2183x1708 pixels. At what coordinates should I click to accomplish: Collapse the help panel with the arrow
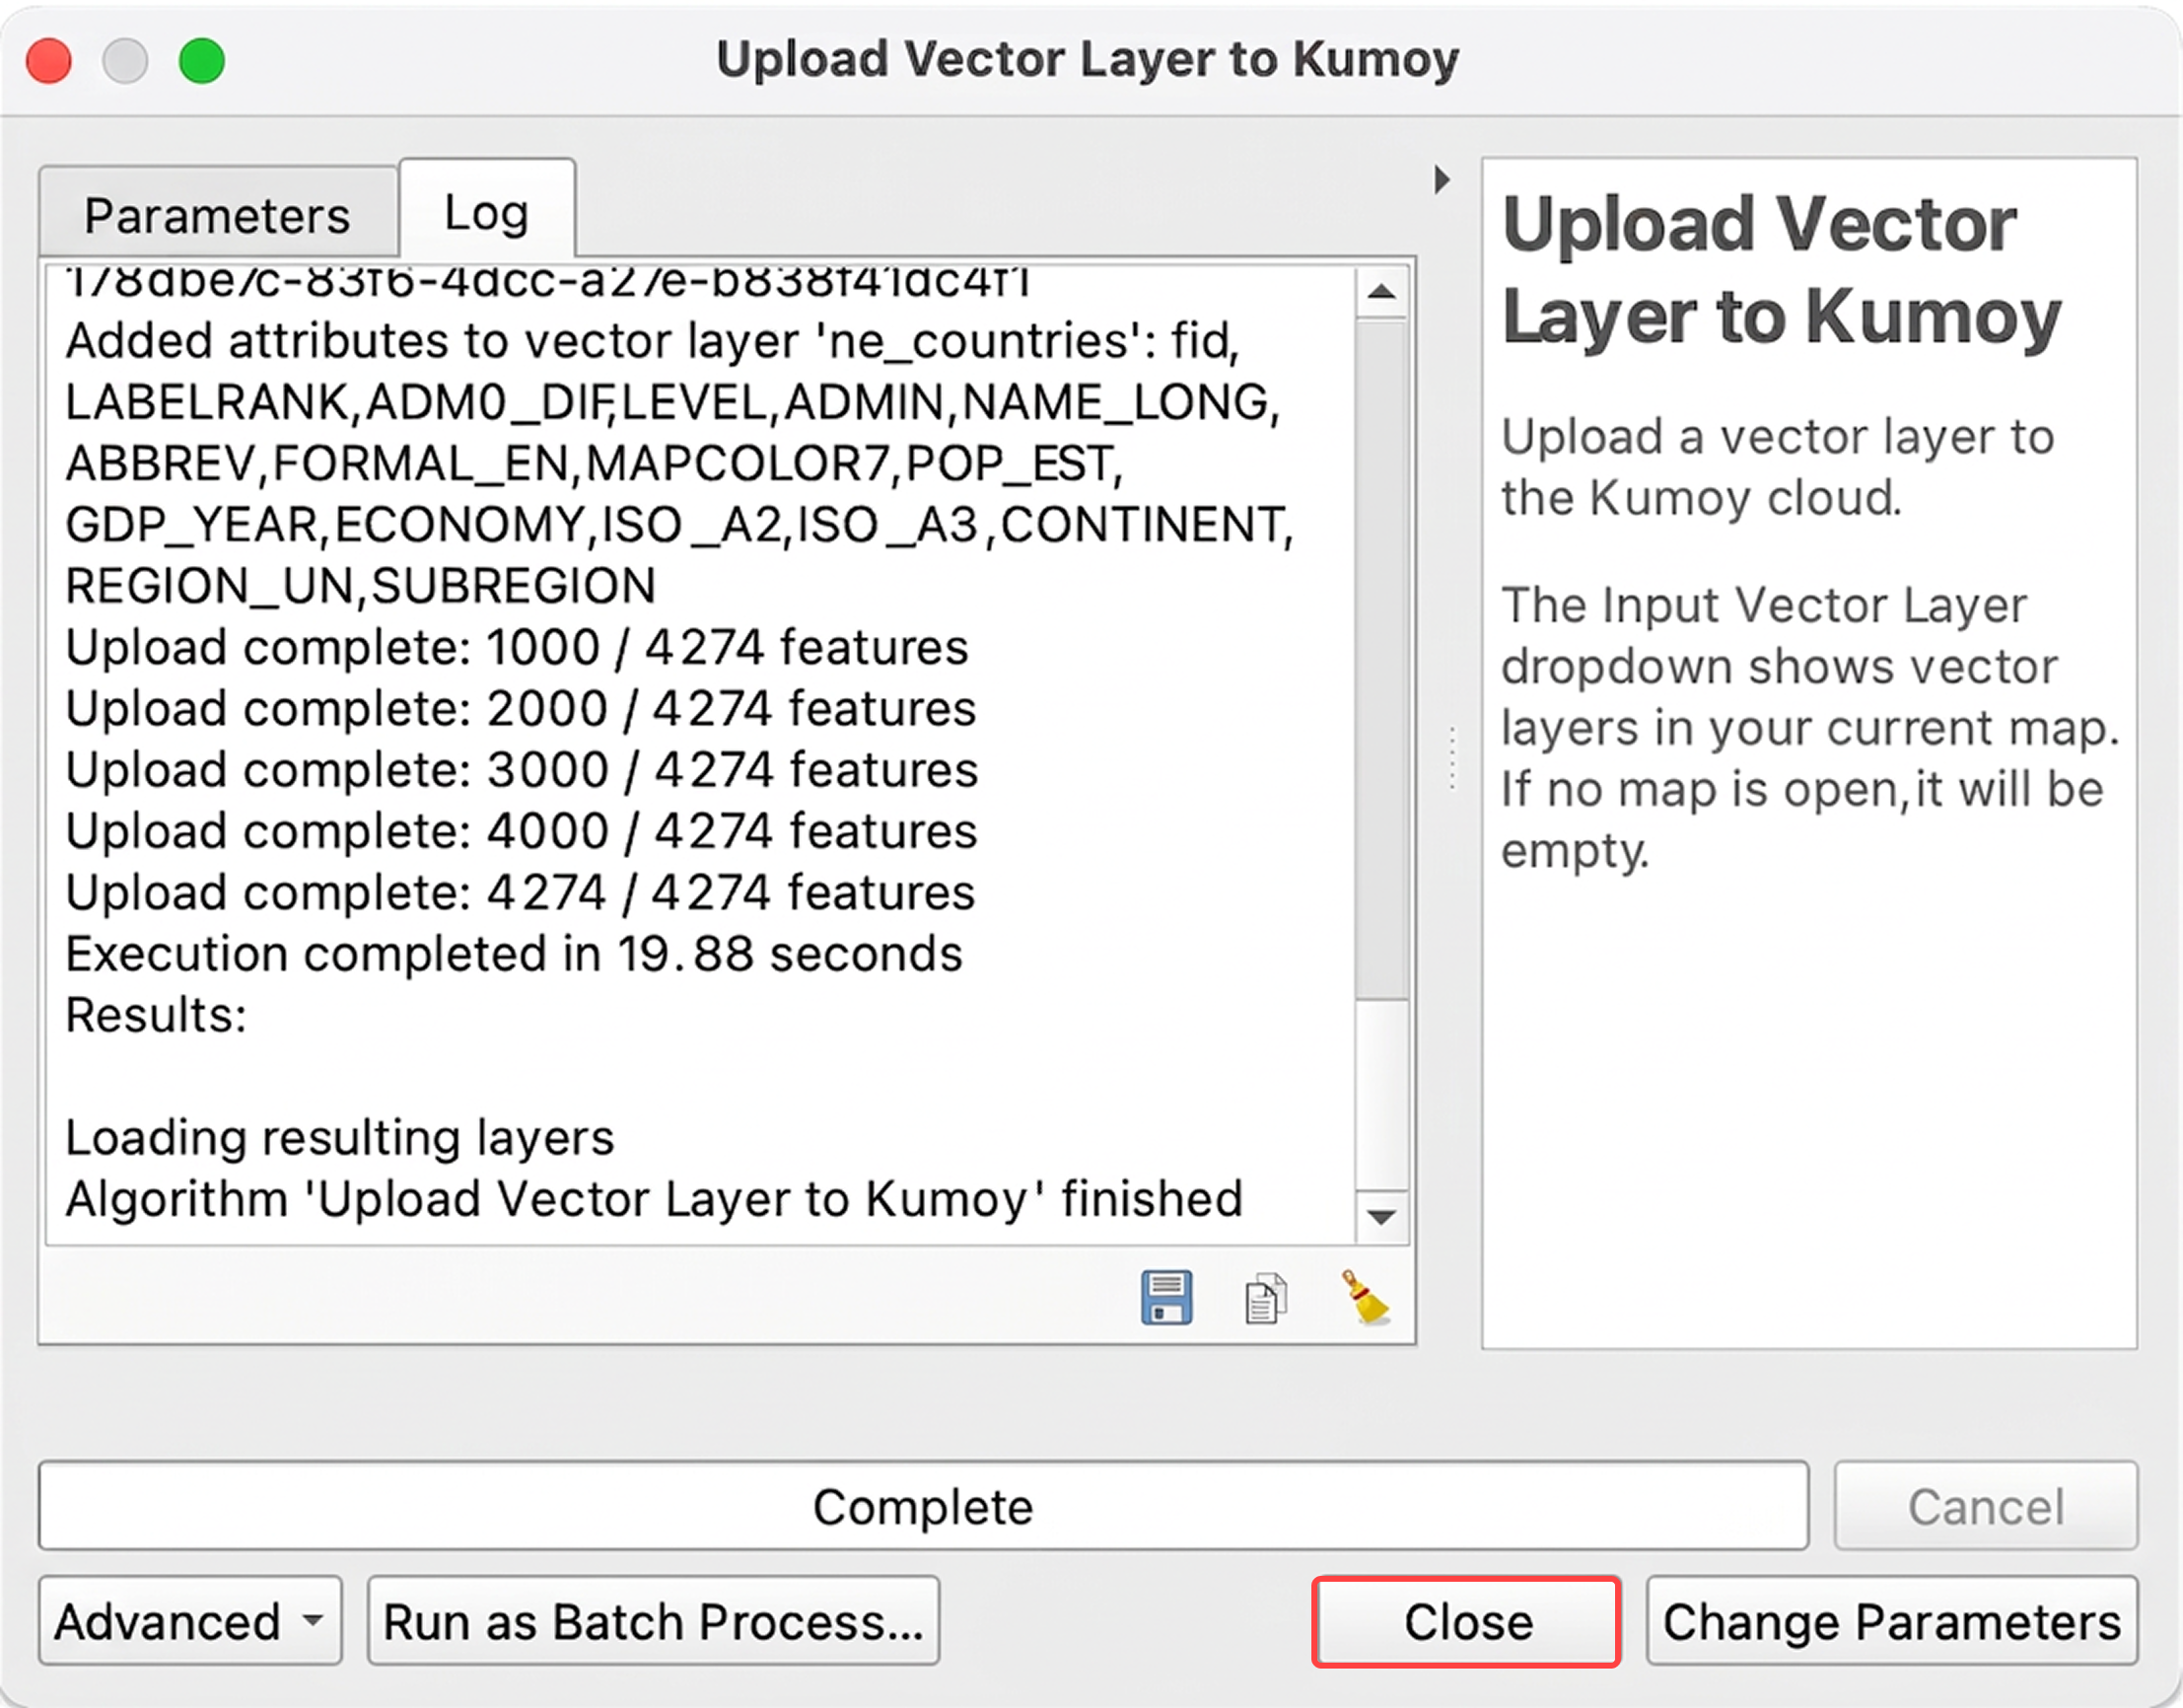click(x=1443, y=180)
